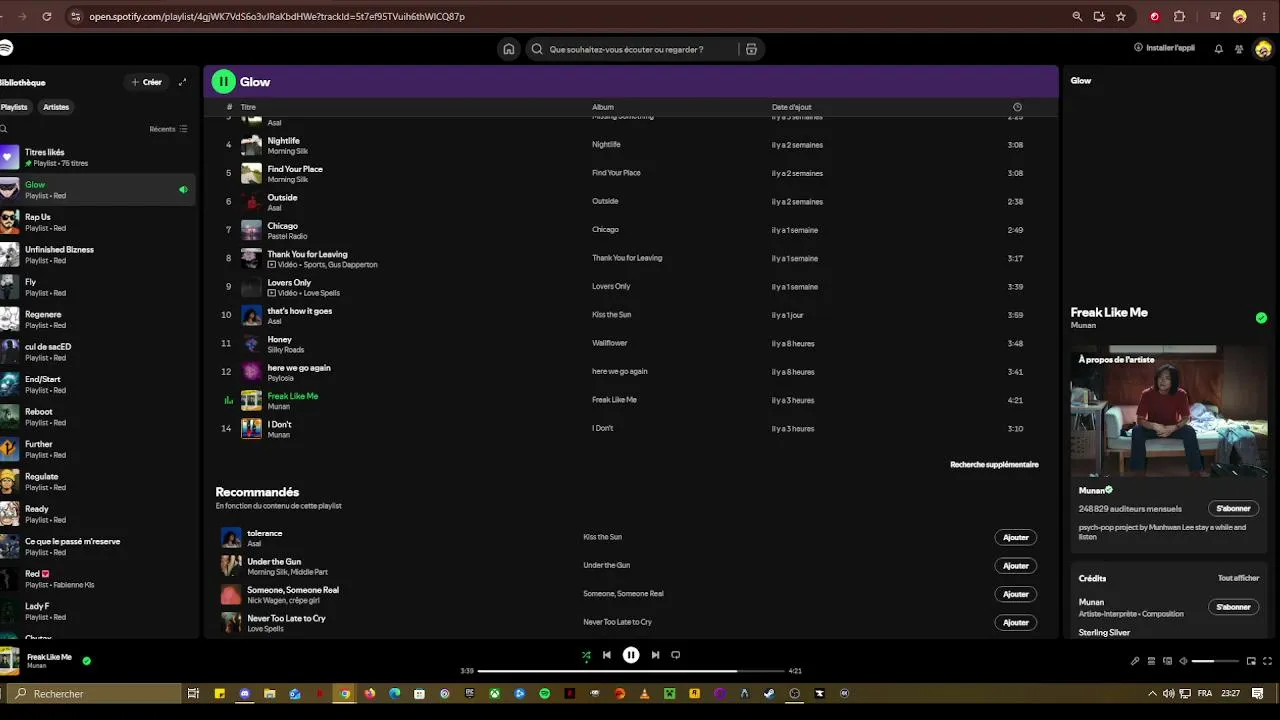This screenshot has width=1280, height=720.
Task: Toggle repeat mode
Action: (x=676, y=655)
